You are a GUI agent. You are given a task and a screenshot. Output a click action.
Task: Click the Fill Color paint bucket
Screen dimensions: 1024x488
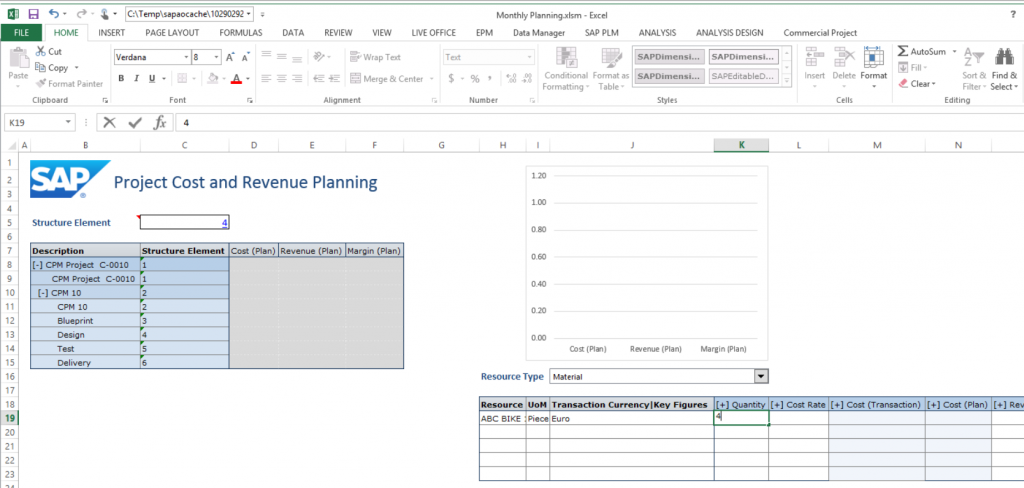click(212, 79)
